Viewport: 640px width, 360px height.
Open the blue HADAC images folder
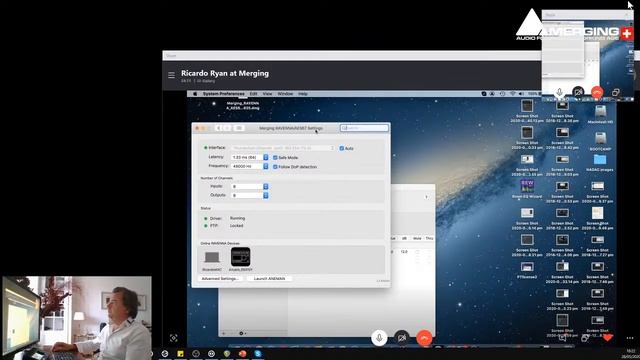[x=600, y=160]
